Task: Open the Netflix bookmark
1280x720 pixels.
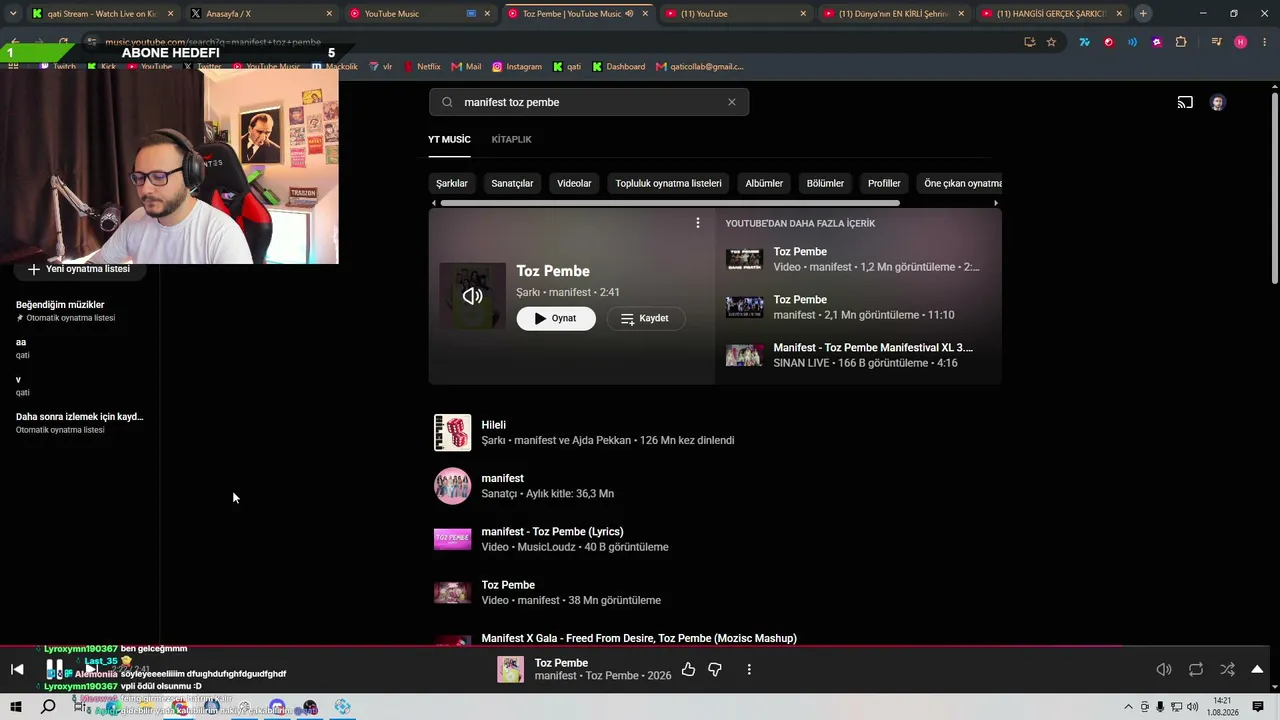Action: tap(422, 67)
